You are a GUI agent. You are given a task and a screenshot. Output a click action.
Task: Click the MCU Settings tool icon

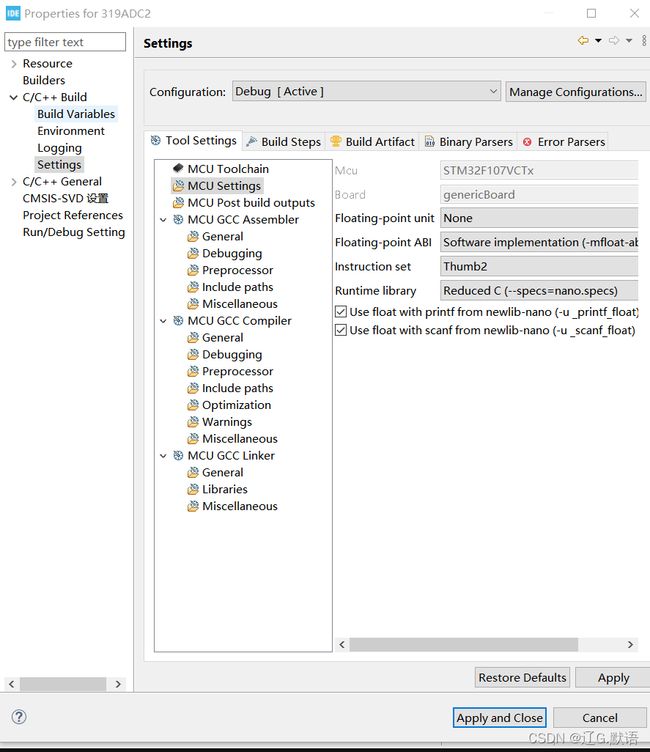click(178, 186)
